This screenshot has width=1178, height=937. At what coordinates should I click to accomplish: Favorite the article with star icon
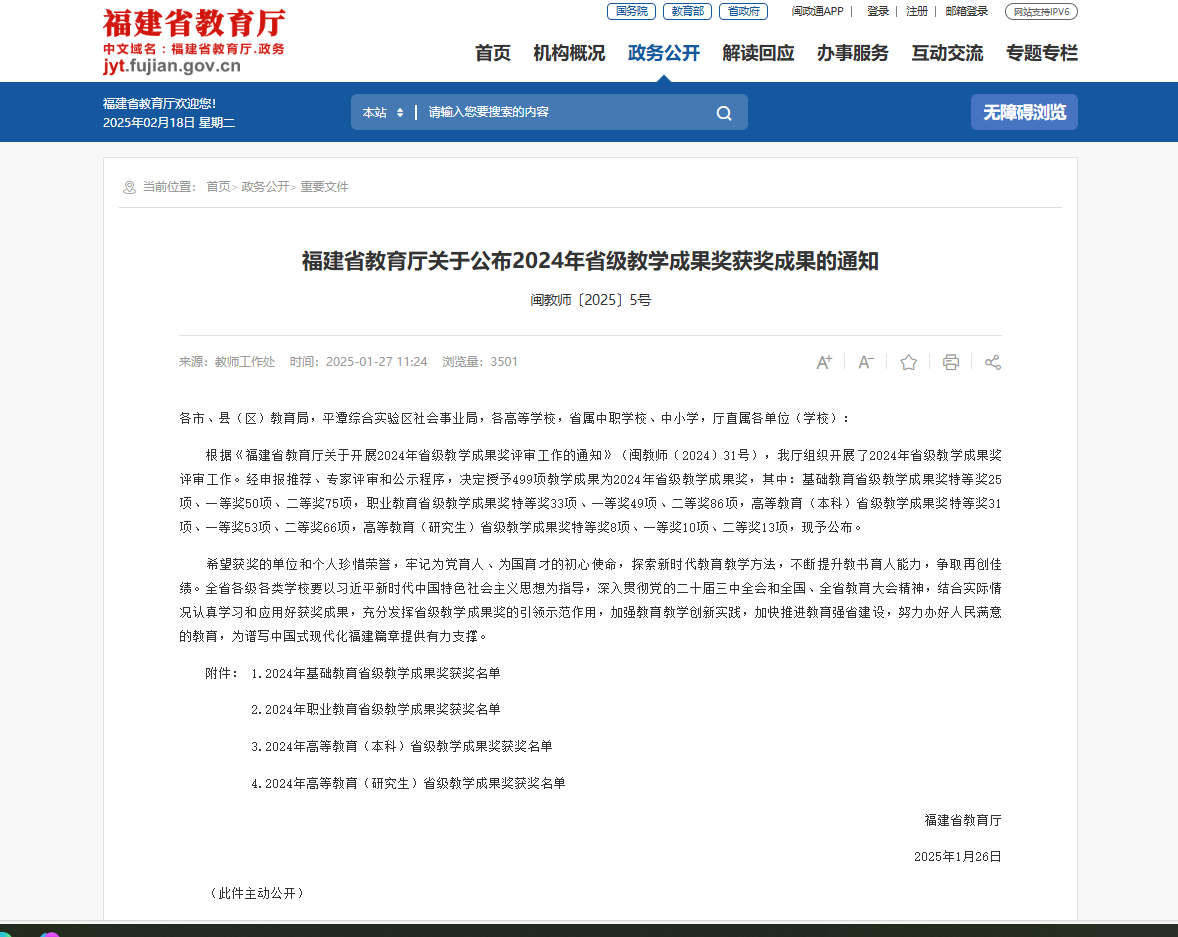[908, 362]
